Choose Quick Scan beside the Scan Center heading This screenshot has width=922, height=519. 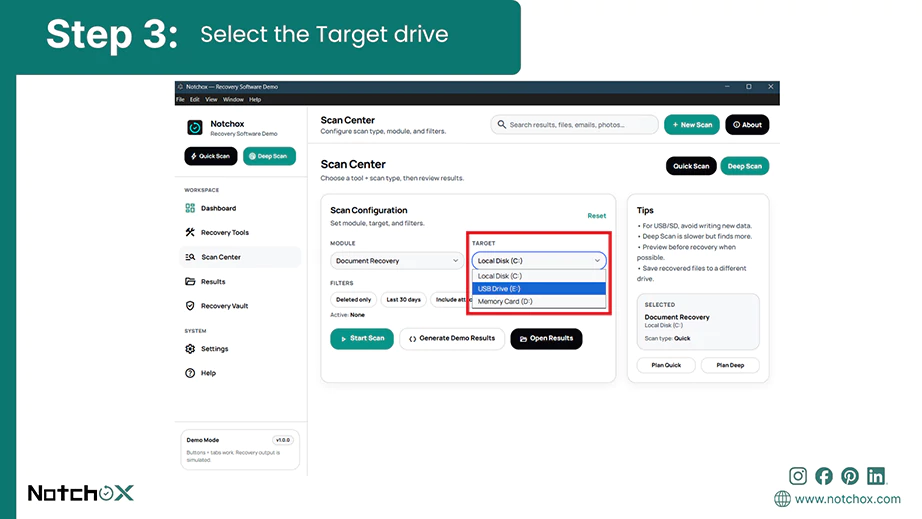click(x=691, y=166)
